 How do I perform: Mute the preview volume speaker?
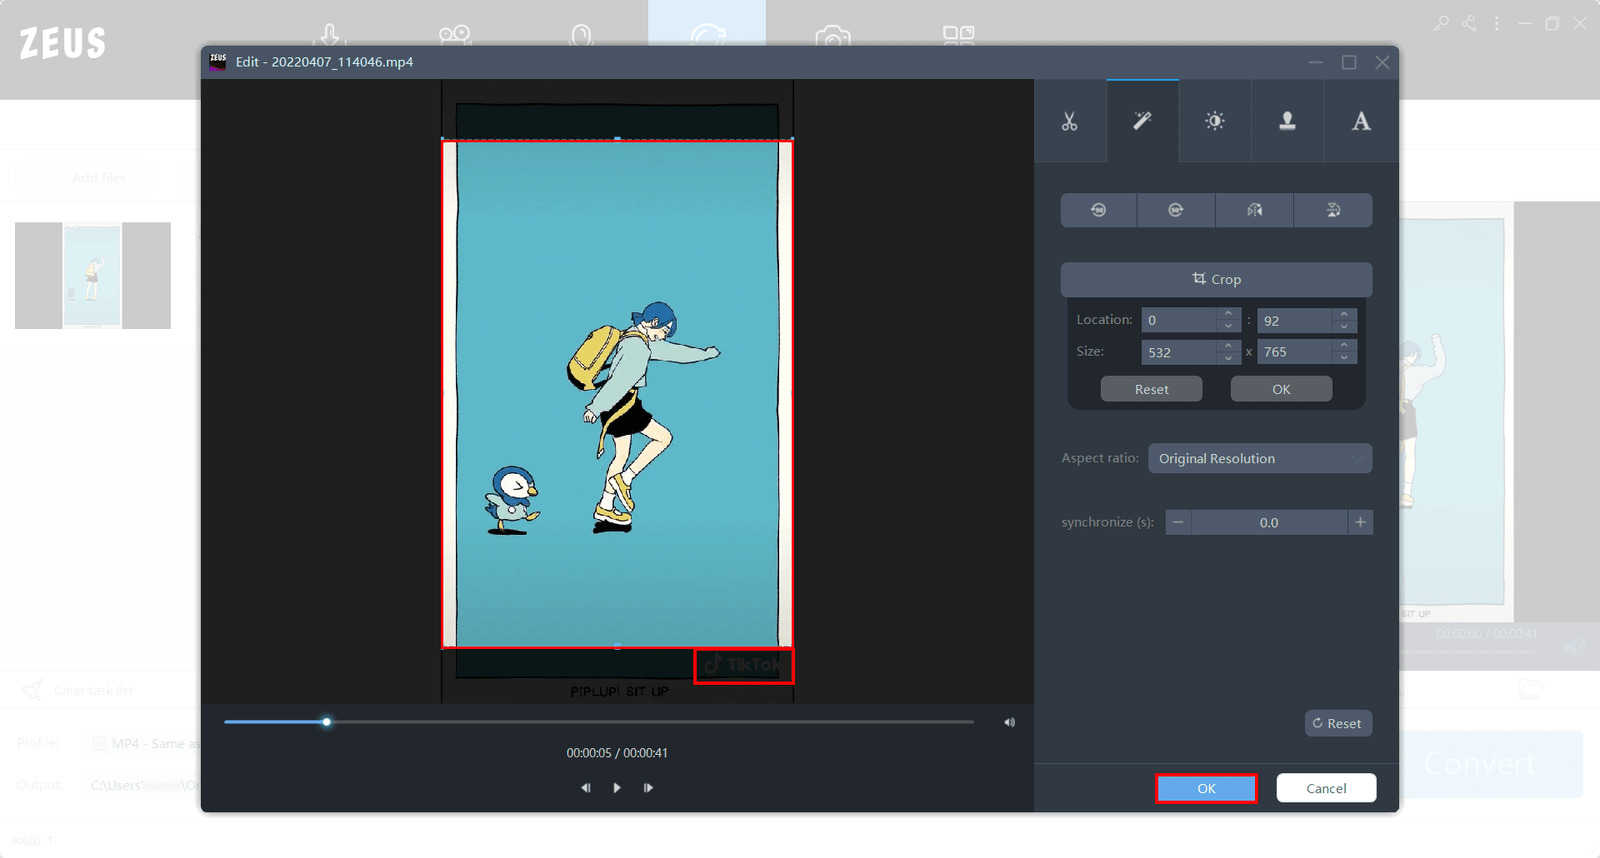point(1009,722)
